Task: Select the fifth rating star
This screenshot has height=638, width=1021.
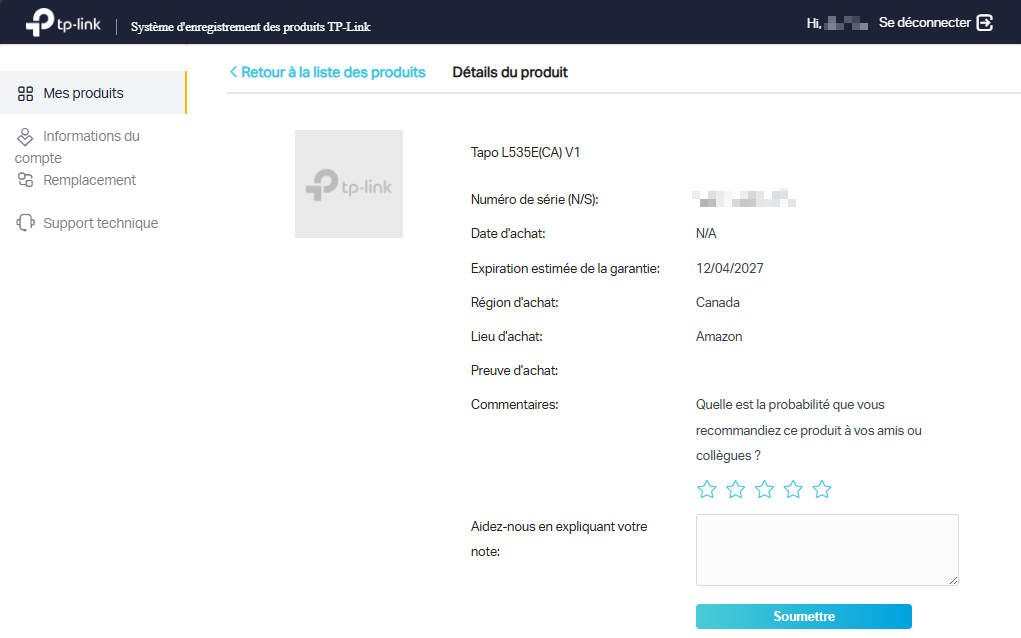Action: click(x=822, y=489)
